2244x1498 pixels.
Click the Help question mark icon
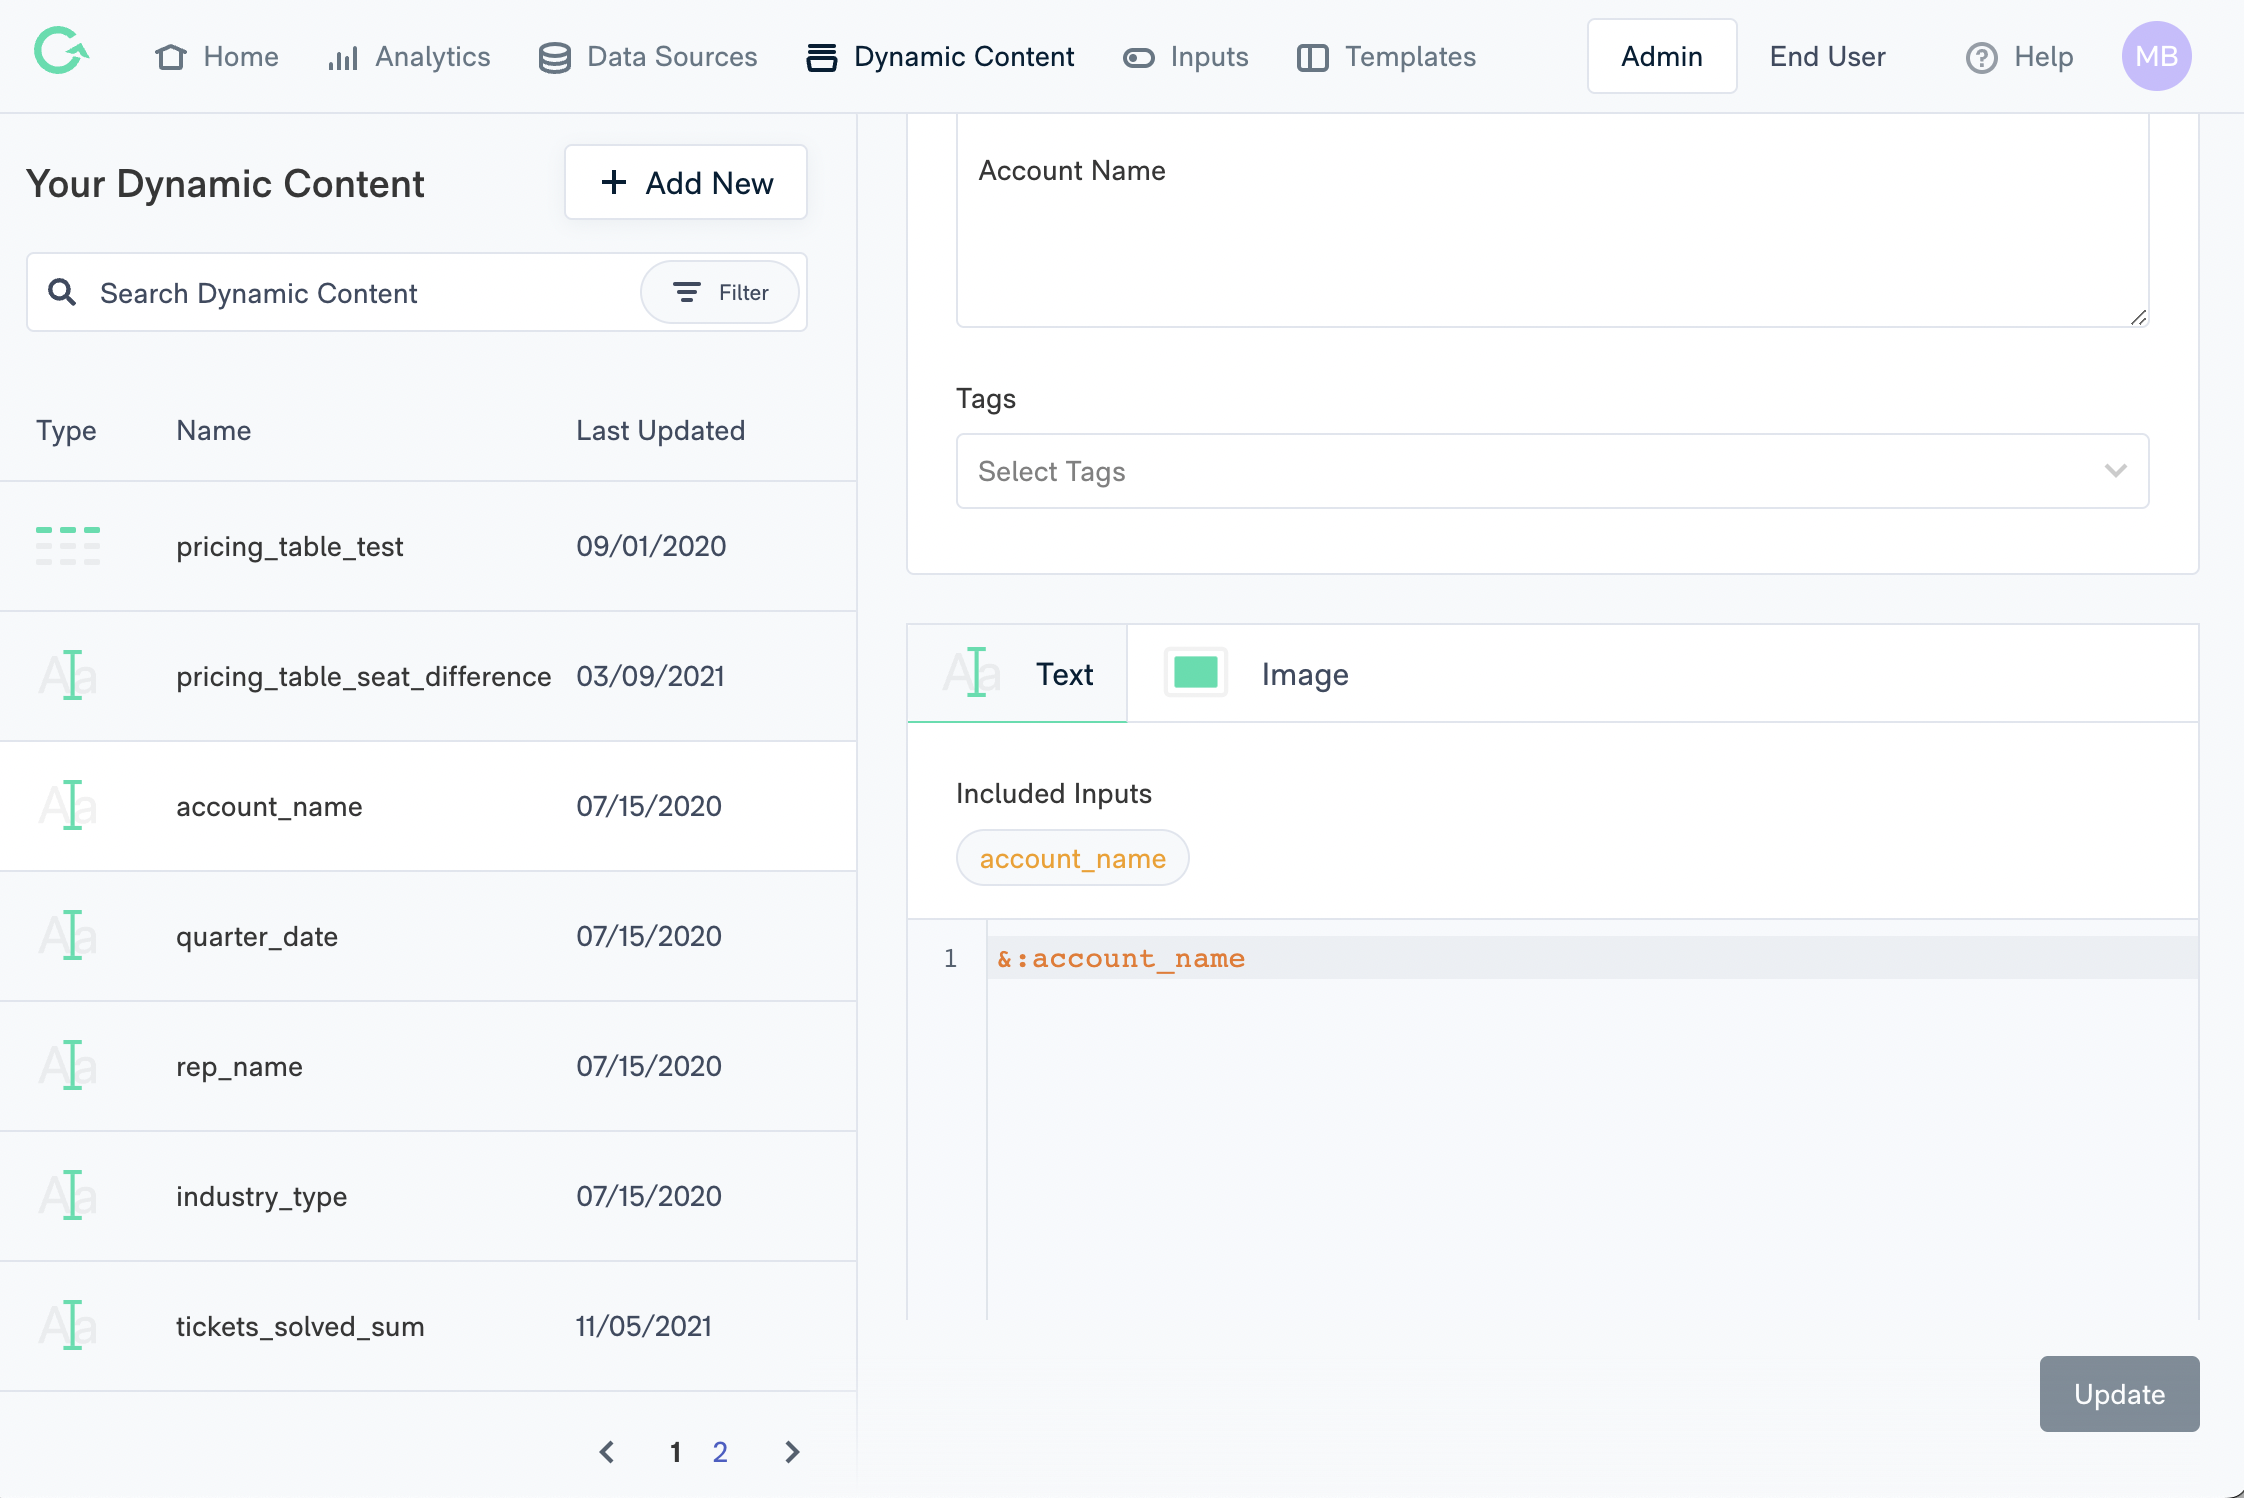coord(1980,58)
